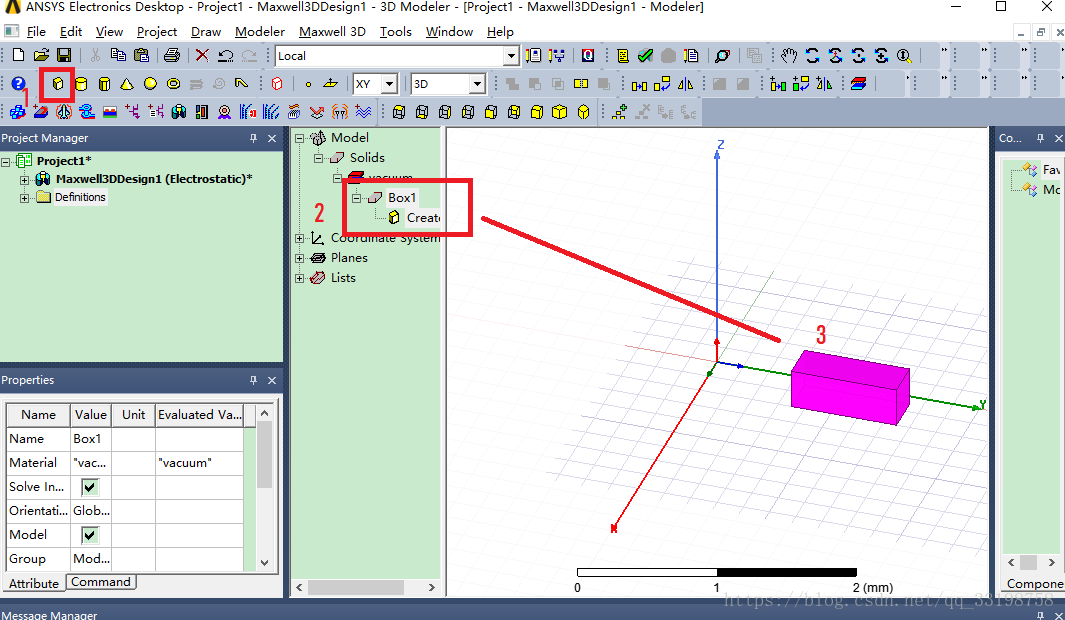
Task: Pick the Draw Sphere tool
Action: pos(150,84)
